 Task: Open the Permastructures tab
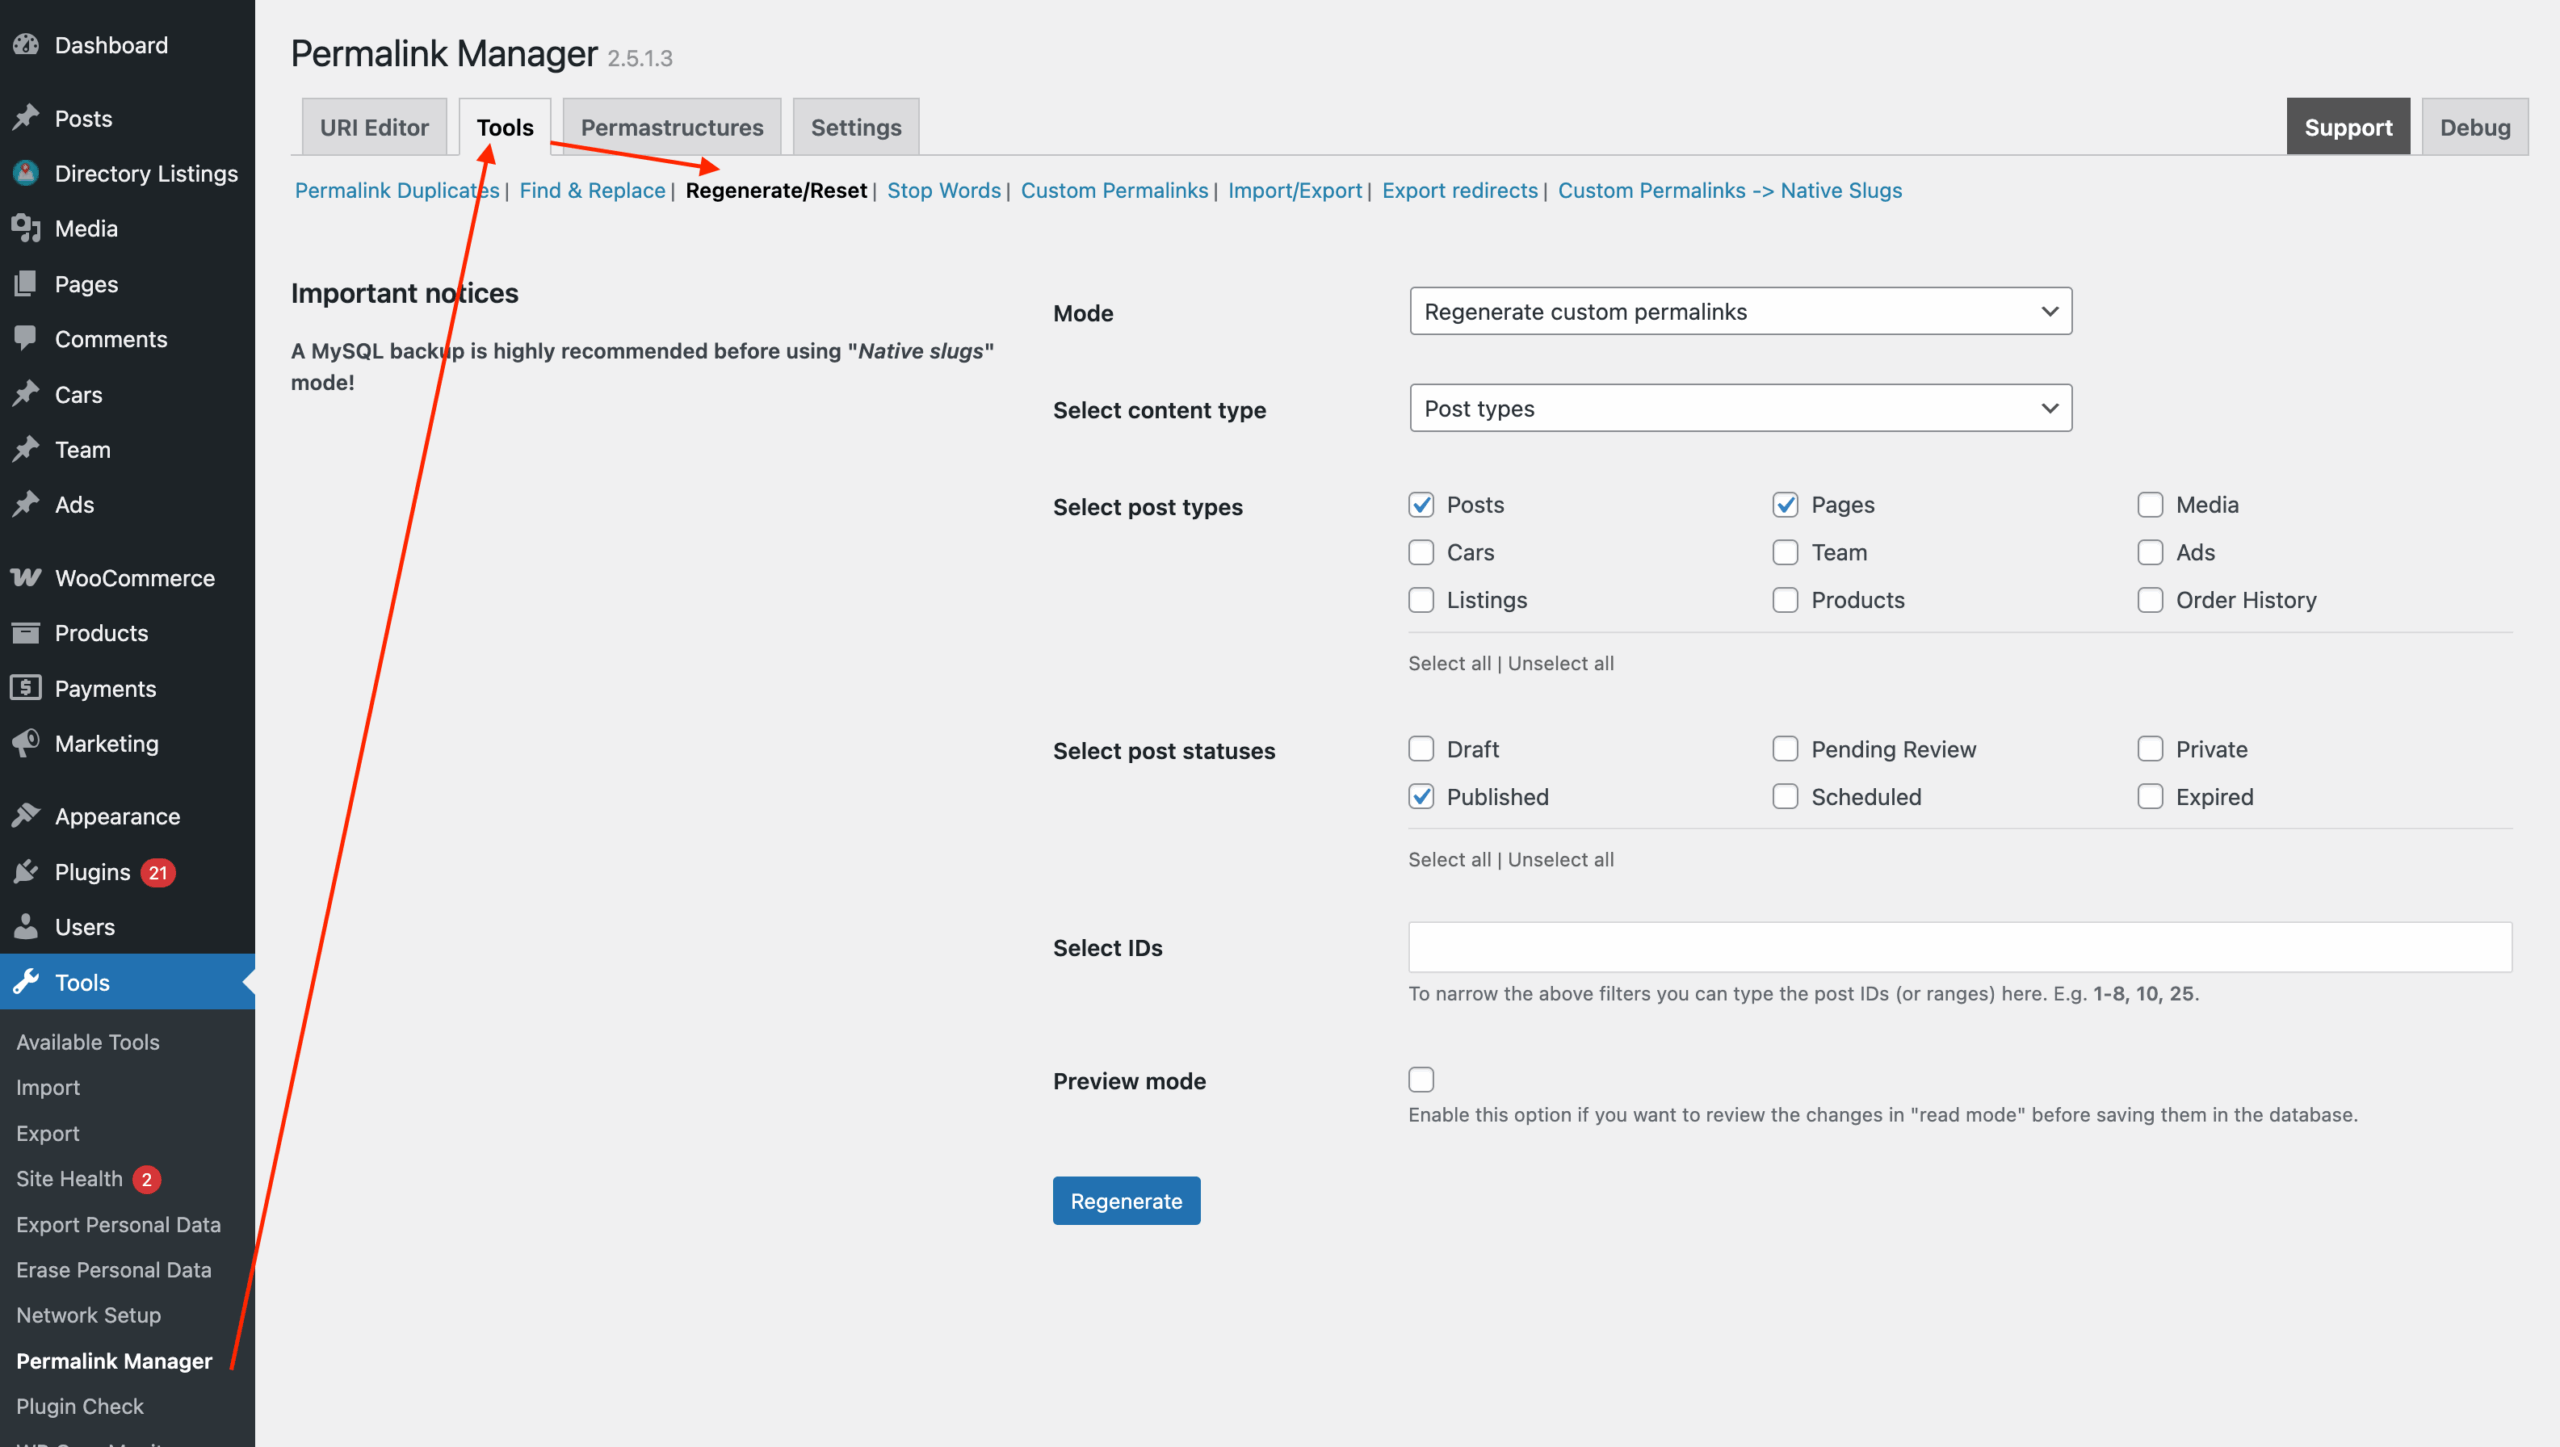pyautogui.click(x=672, y=127)
